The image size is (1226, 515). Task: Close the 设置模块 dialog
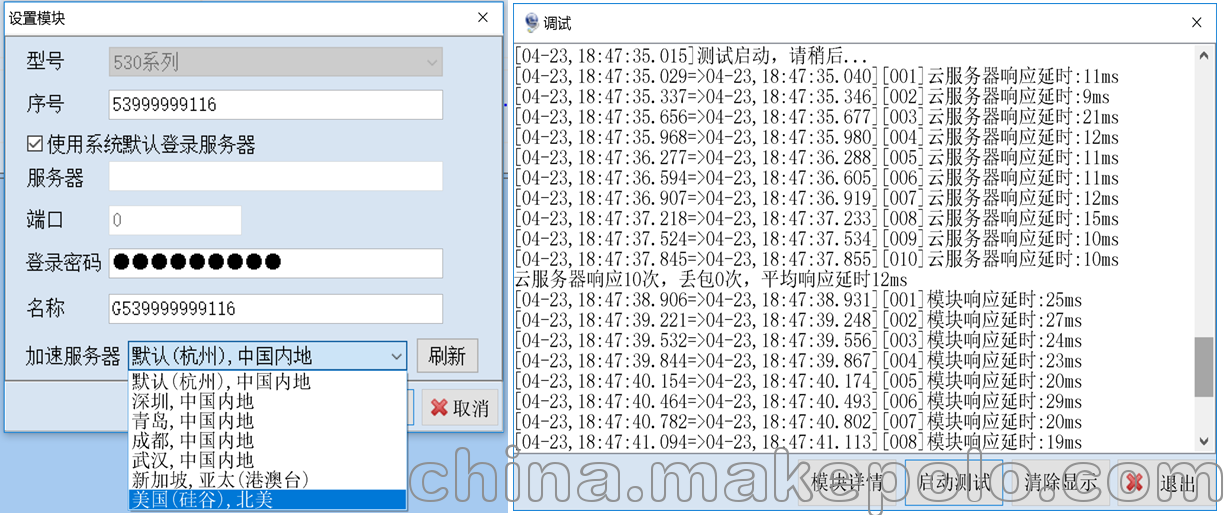[483, 17]
